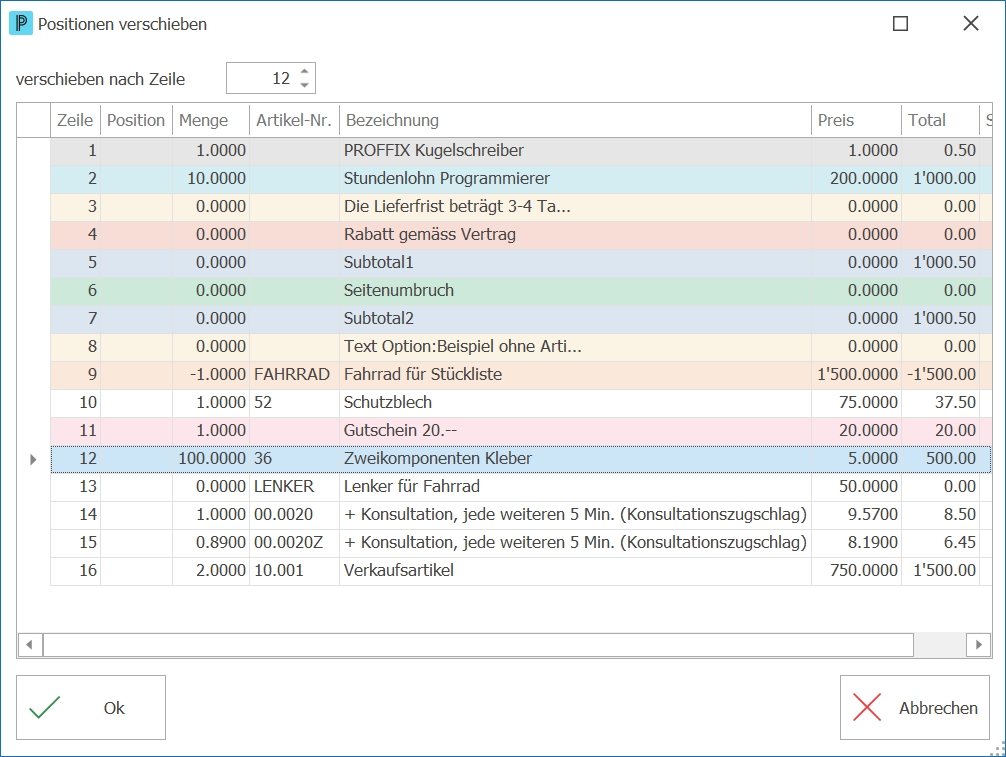The image size is (1006, 757).
Task: Sort by the Zeile column header
Action: click(x=75, y=120)
